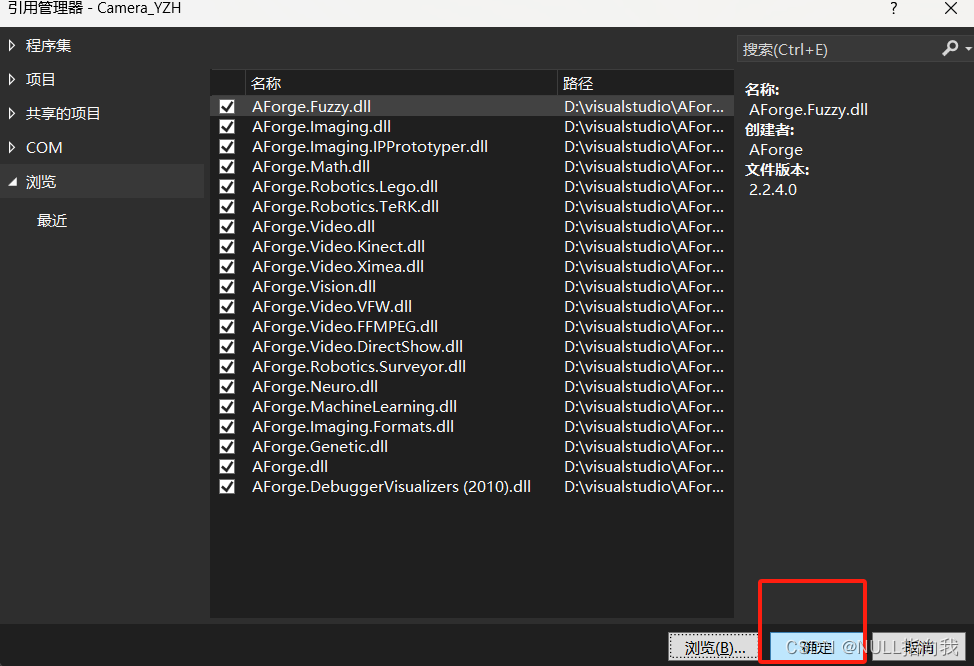Toggle the AForge.Math.dll checkbox
This screenshot has height=666, width=974.
[x=226, y=166]
